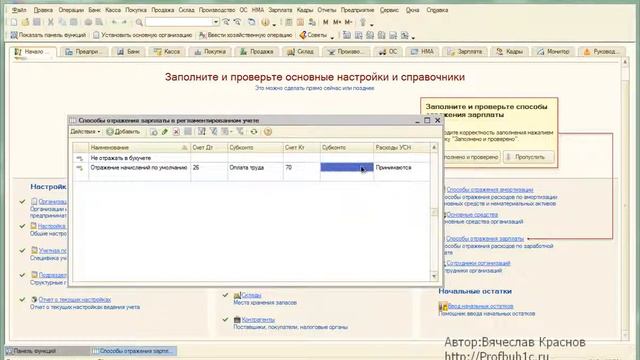Click the Пропустить button
Screen dimensions: 640x360
[529, 157]
